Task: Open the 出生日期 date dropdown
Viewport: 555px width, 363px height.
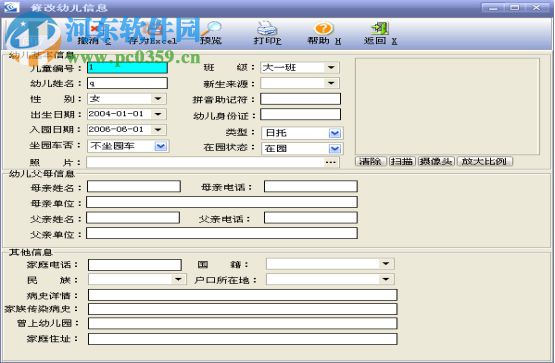Action: (158, 114)
